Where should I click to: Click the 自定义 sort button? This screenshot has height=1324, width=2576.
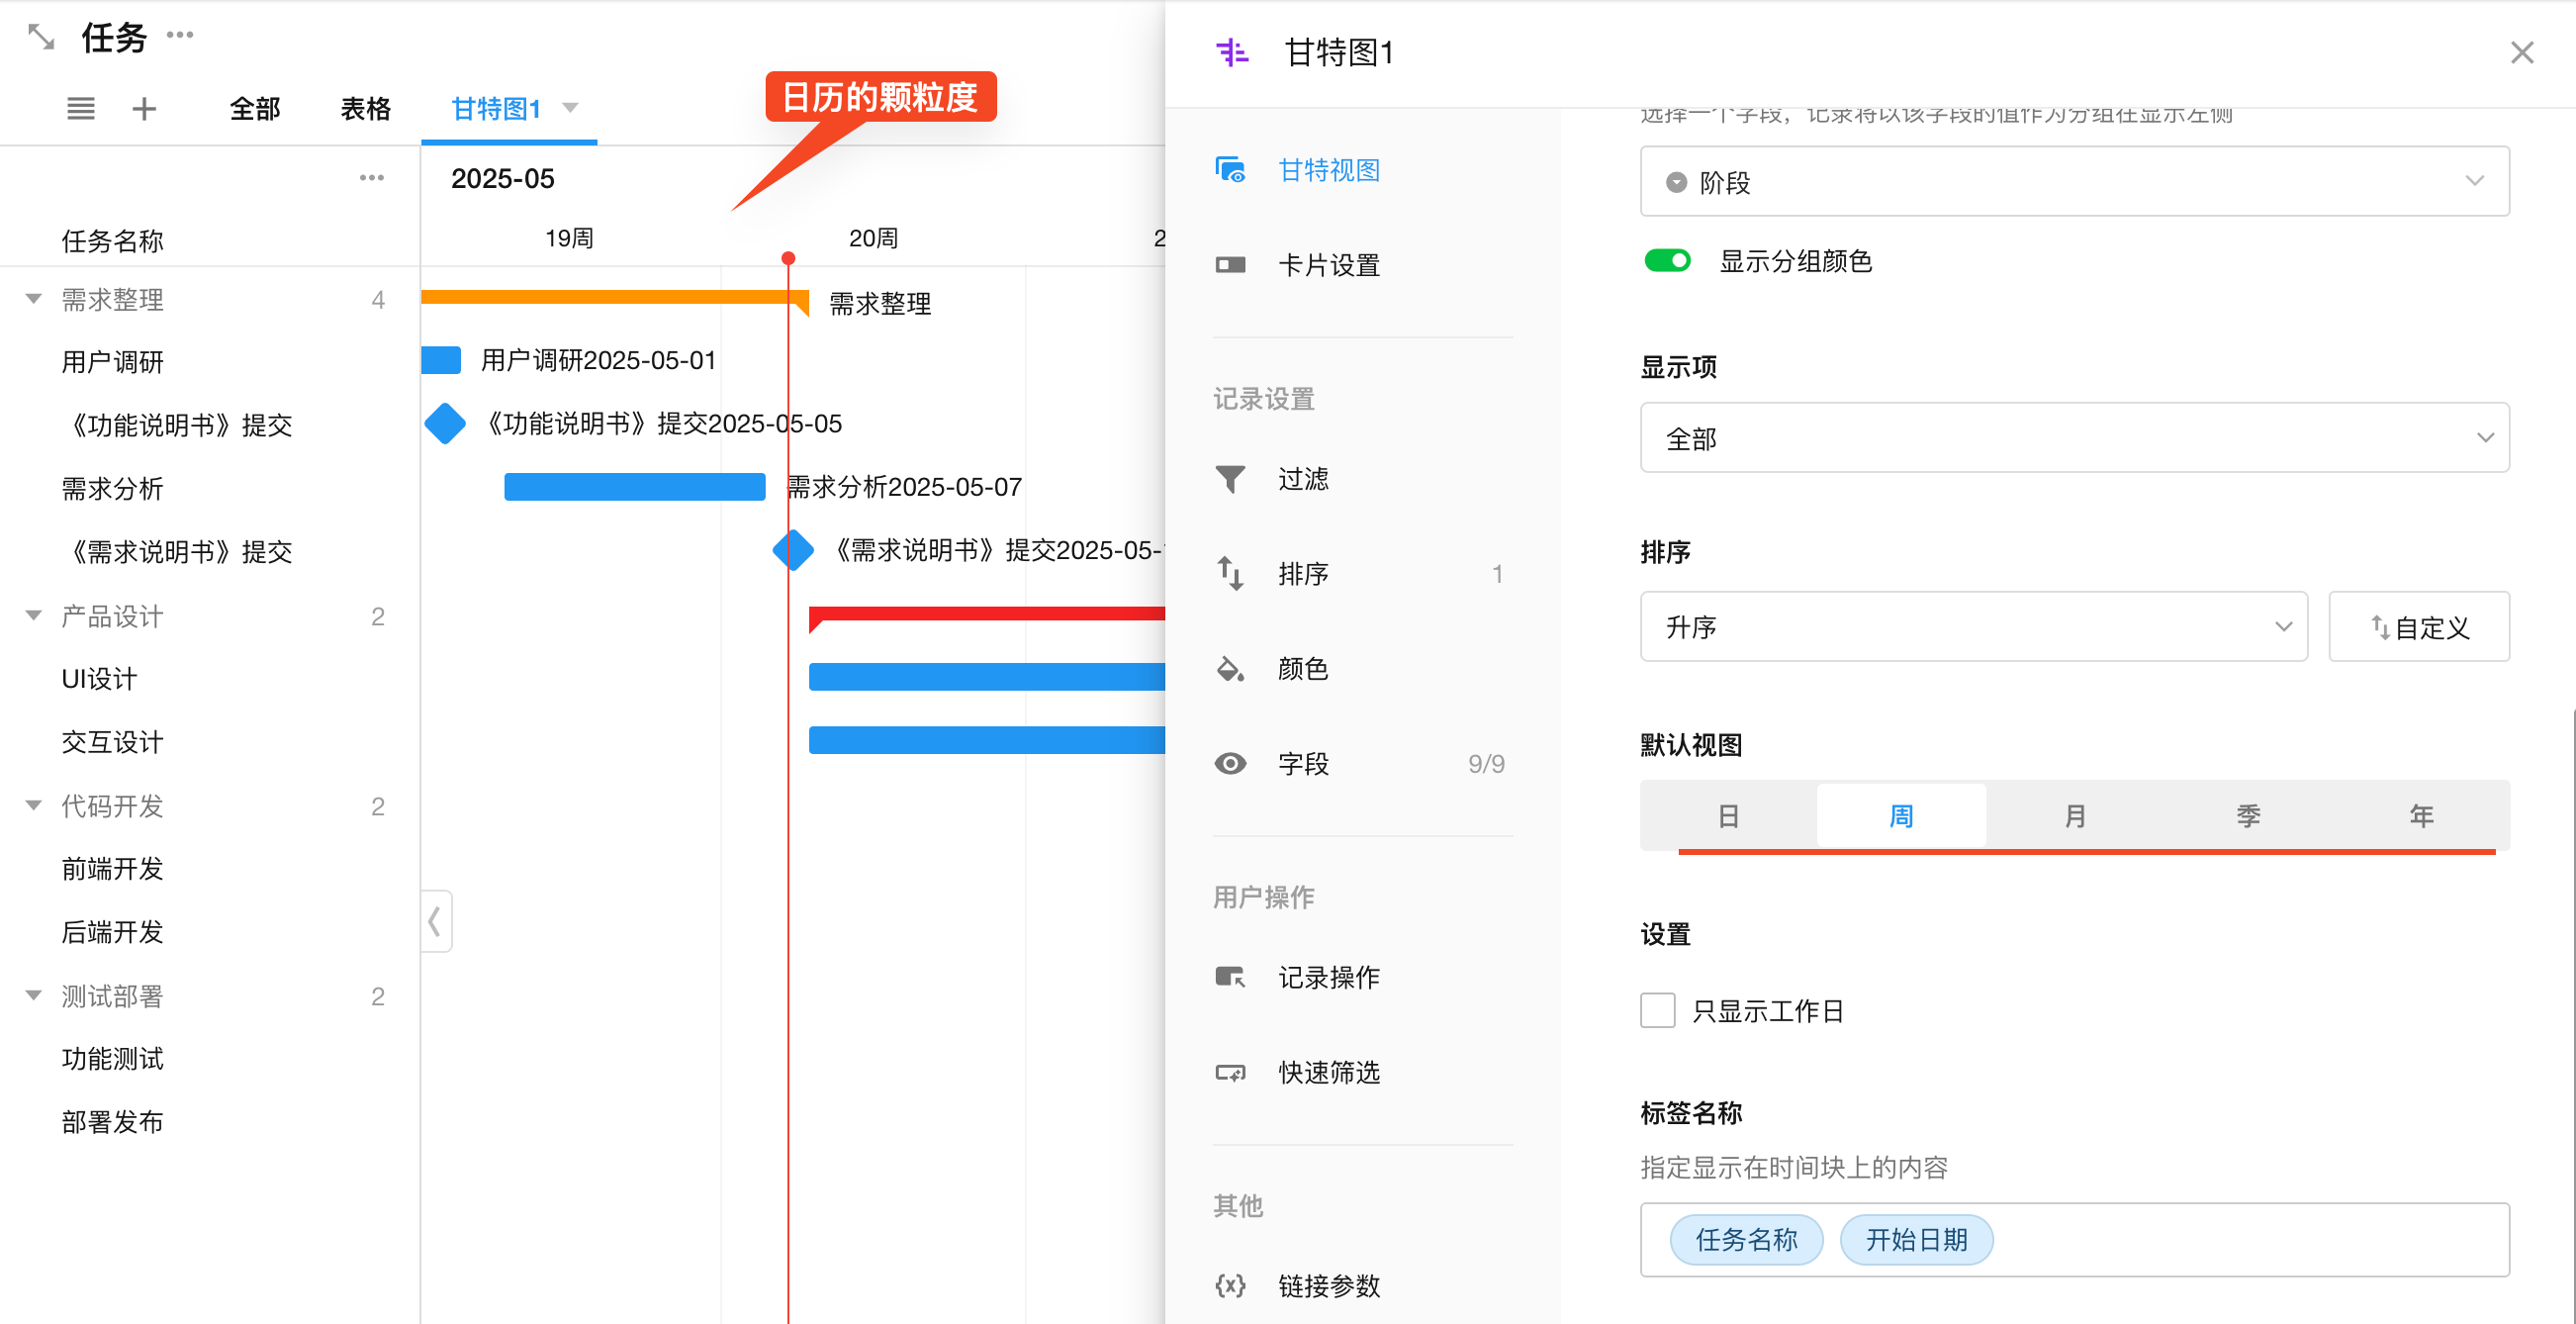(x=2418, y=627)
